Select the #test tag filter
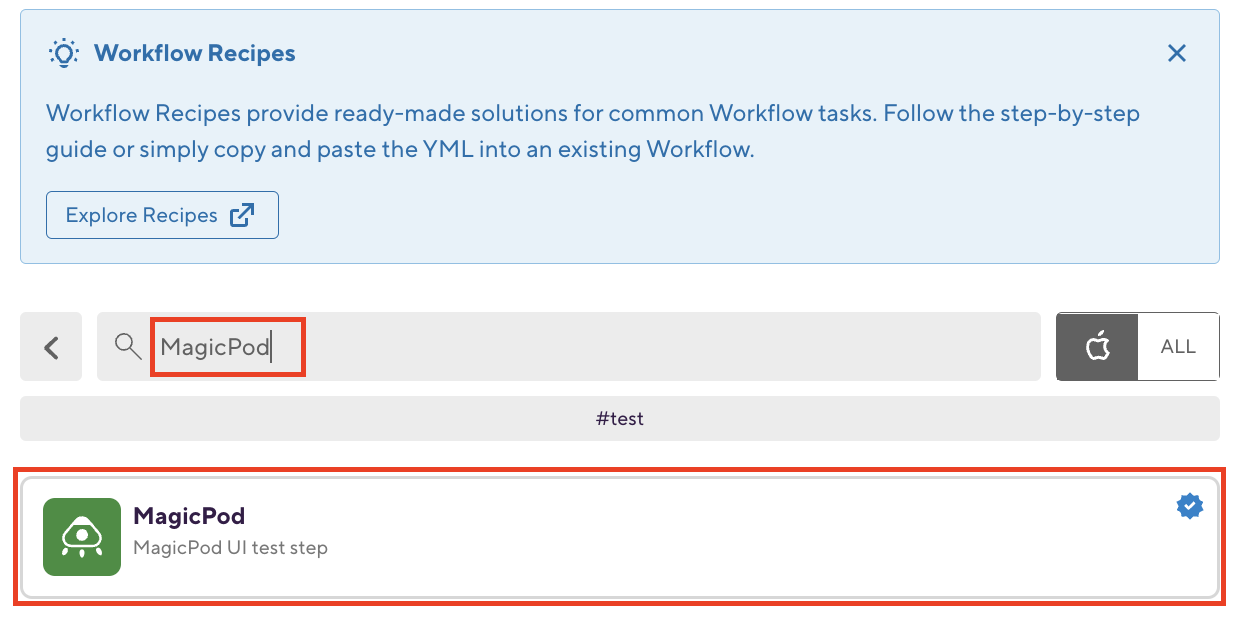The width and height of the screenshot is (1240, 617). tap(620, 418)
